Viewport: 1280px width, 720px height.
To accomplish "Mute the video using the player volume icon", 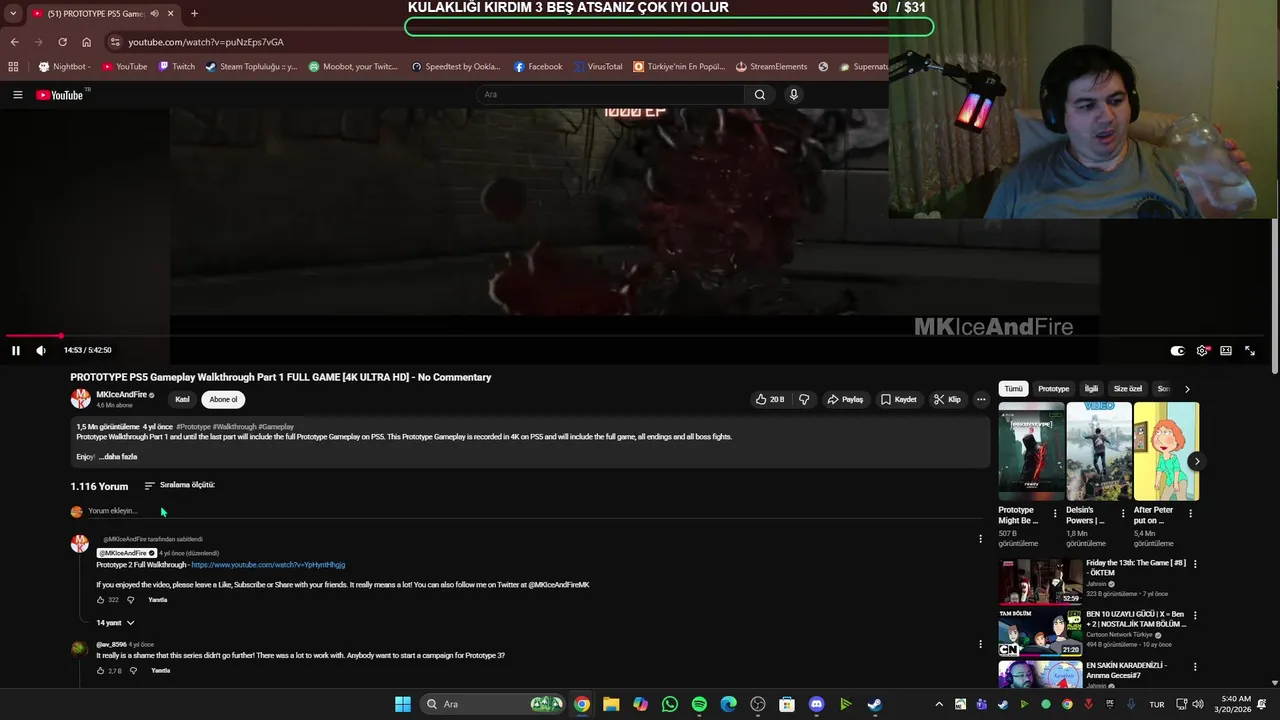I will (x=41, y=350).
